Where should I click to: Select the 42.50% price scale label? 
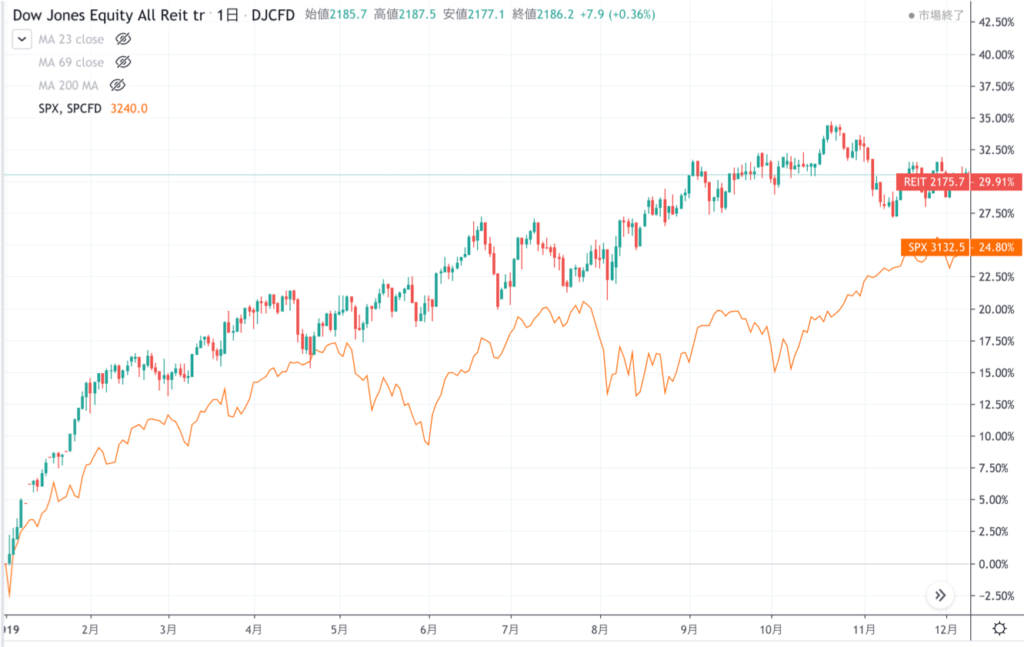pyautogui.click(x=997, y=22)
